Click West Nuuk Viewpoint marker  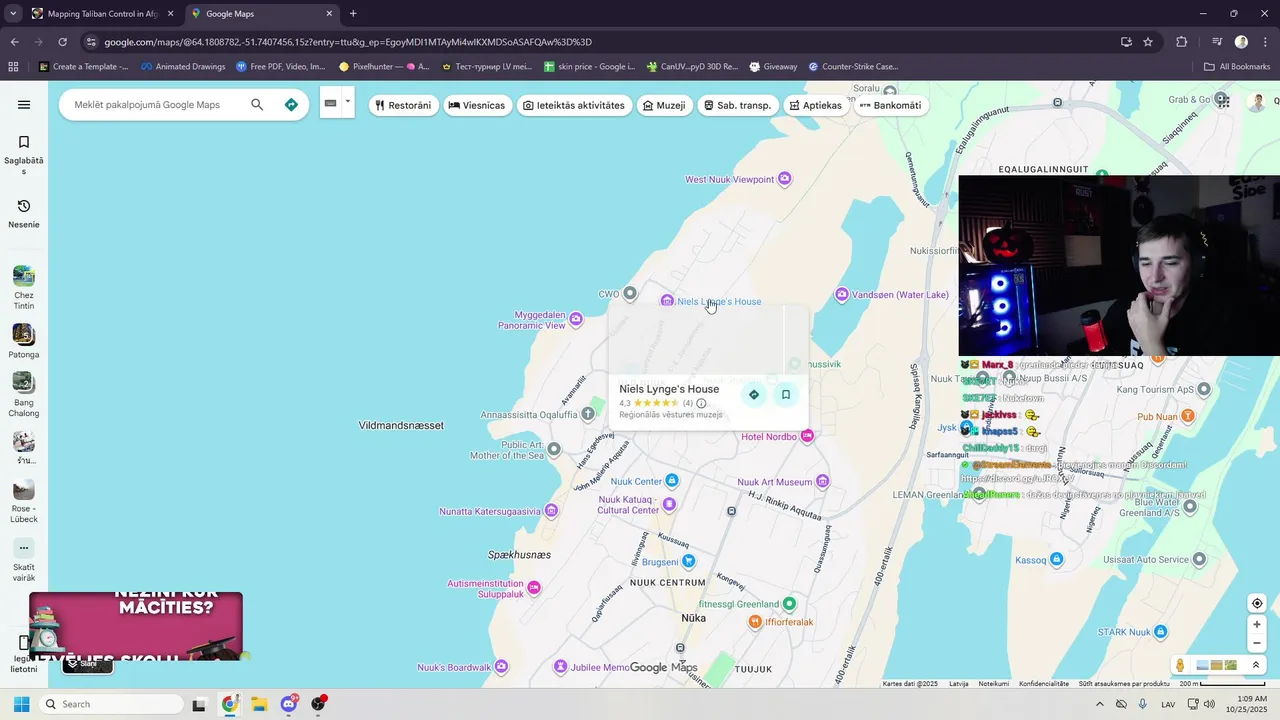point(785,179)
